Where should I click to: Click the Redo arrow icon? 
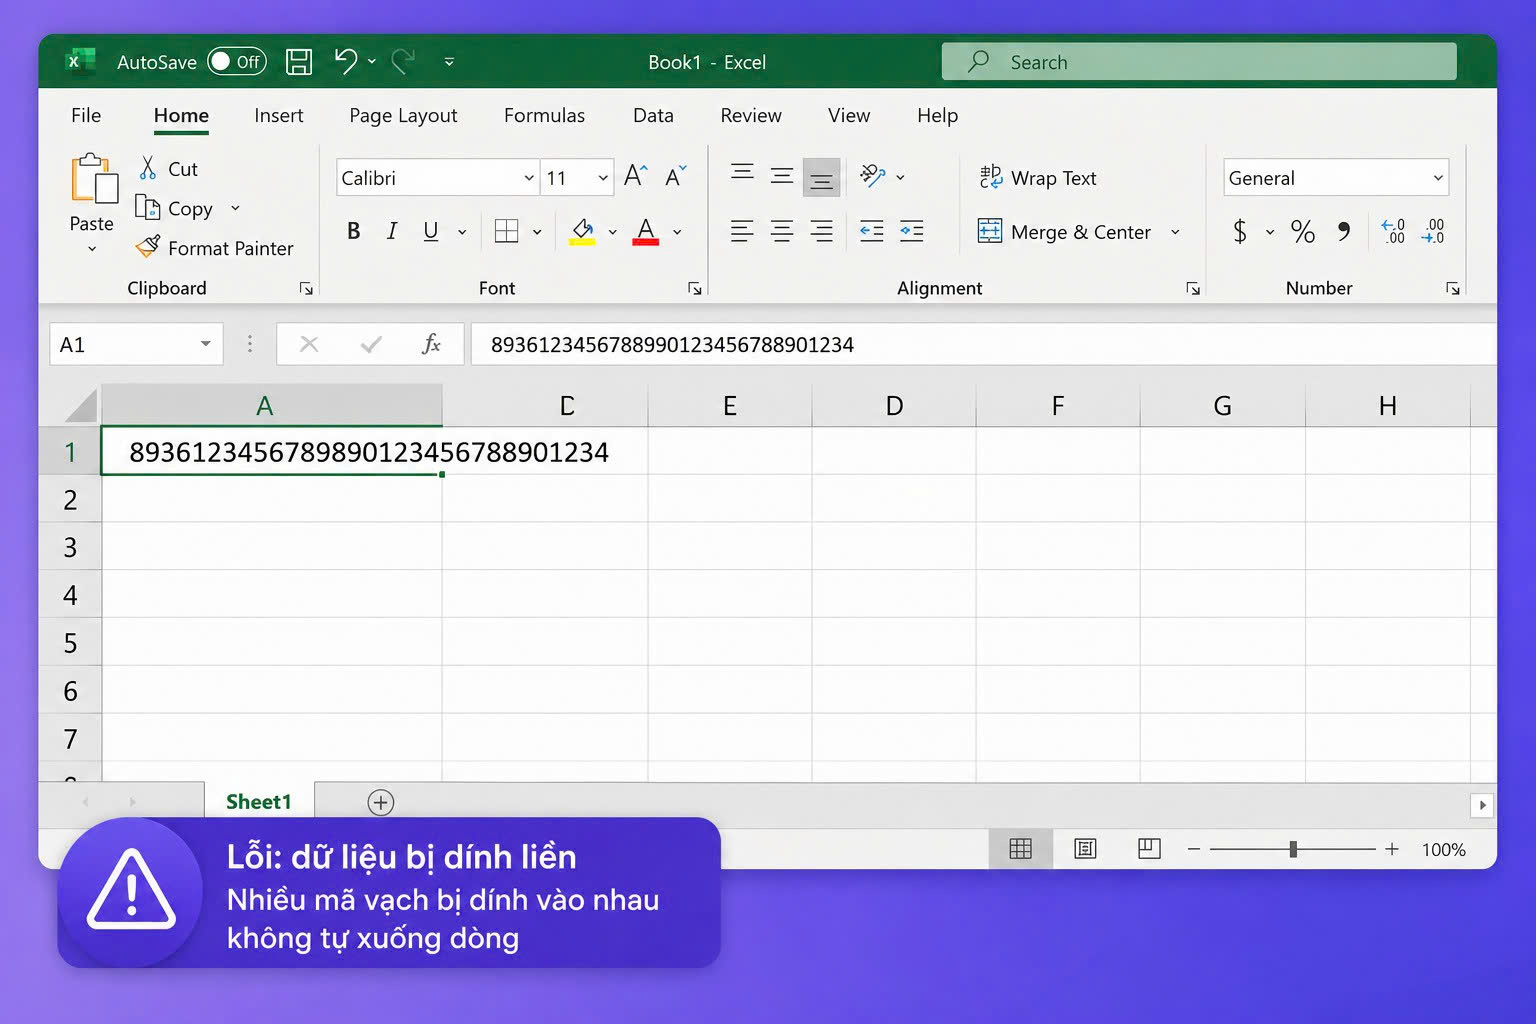(403, 61)
